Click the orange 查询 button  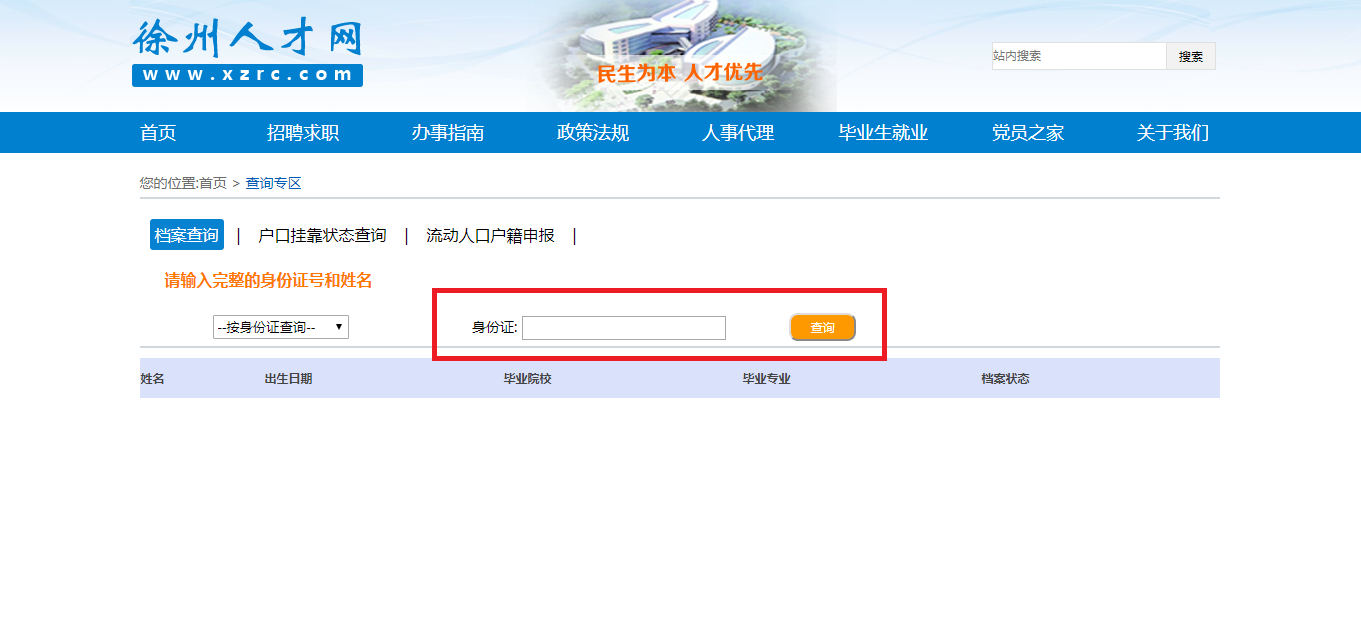[823, 328]
